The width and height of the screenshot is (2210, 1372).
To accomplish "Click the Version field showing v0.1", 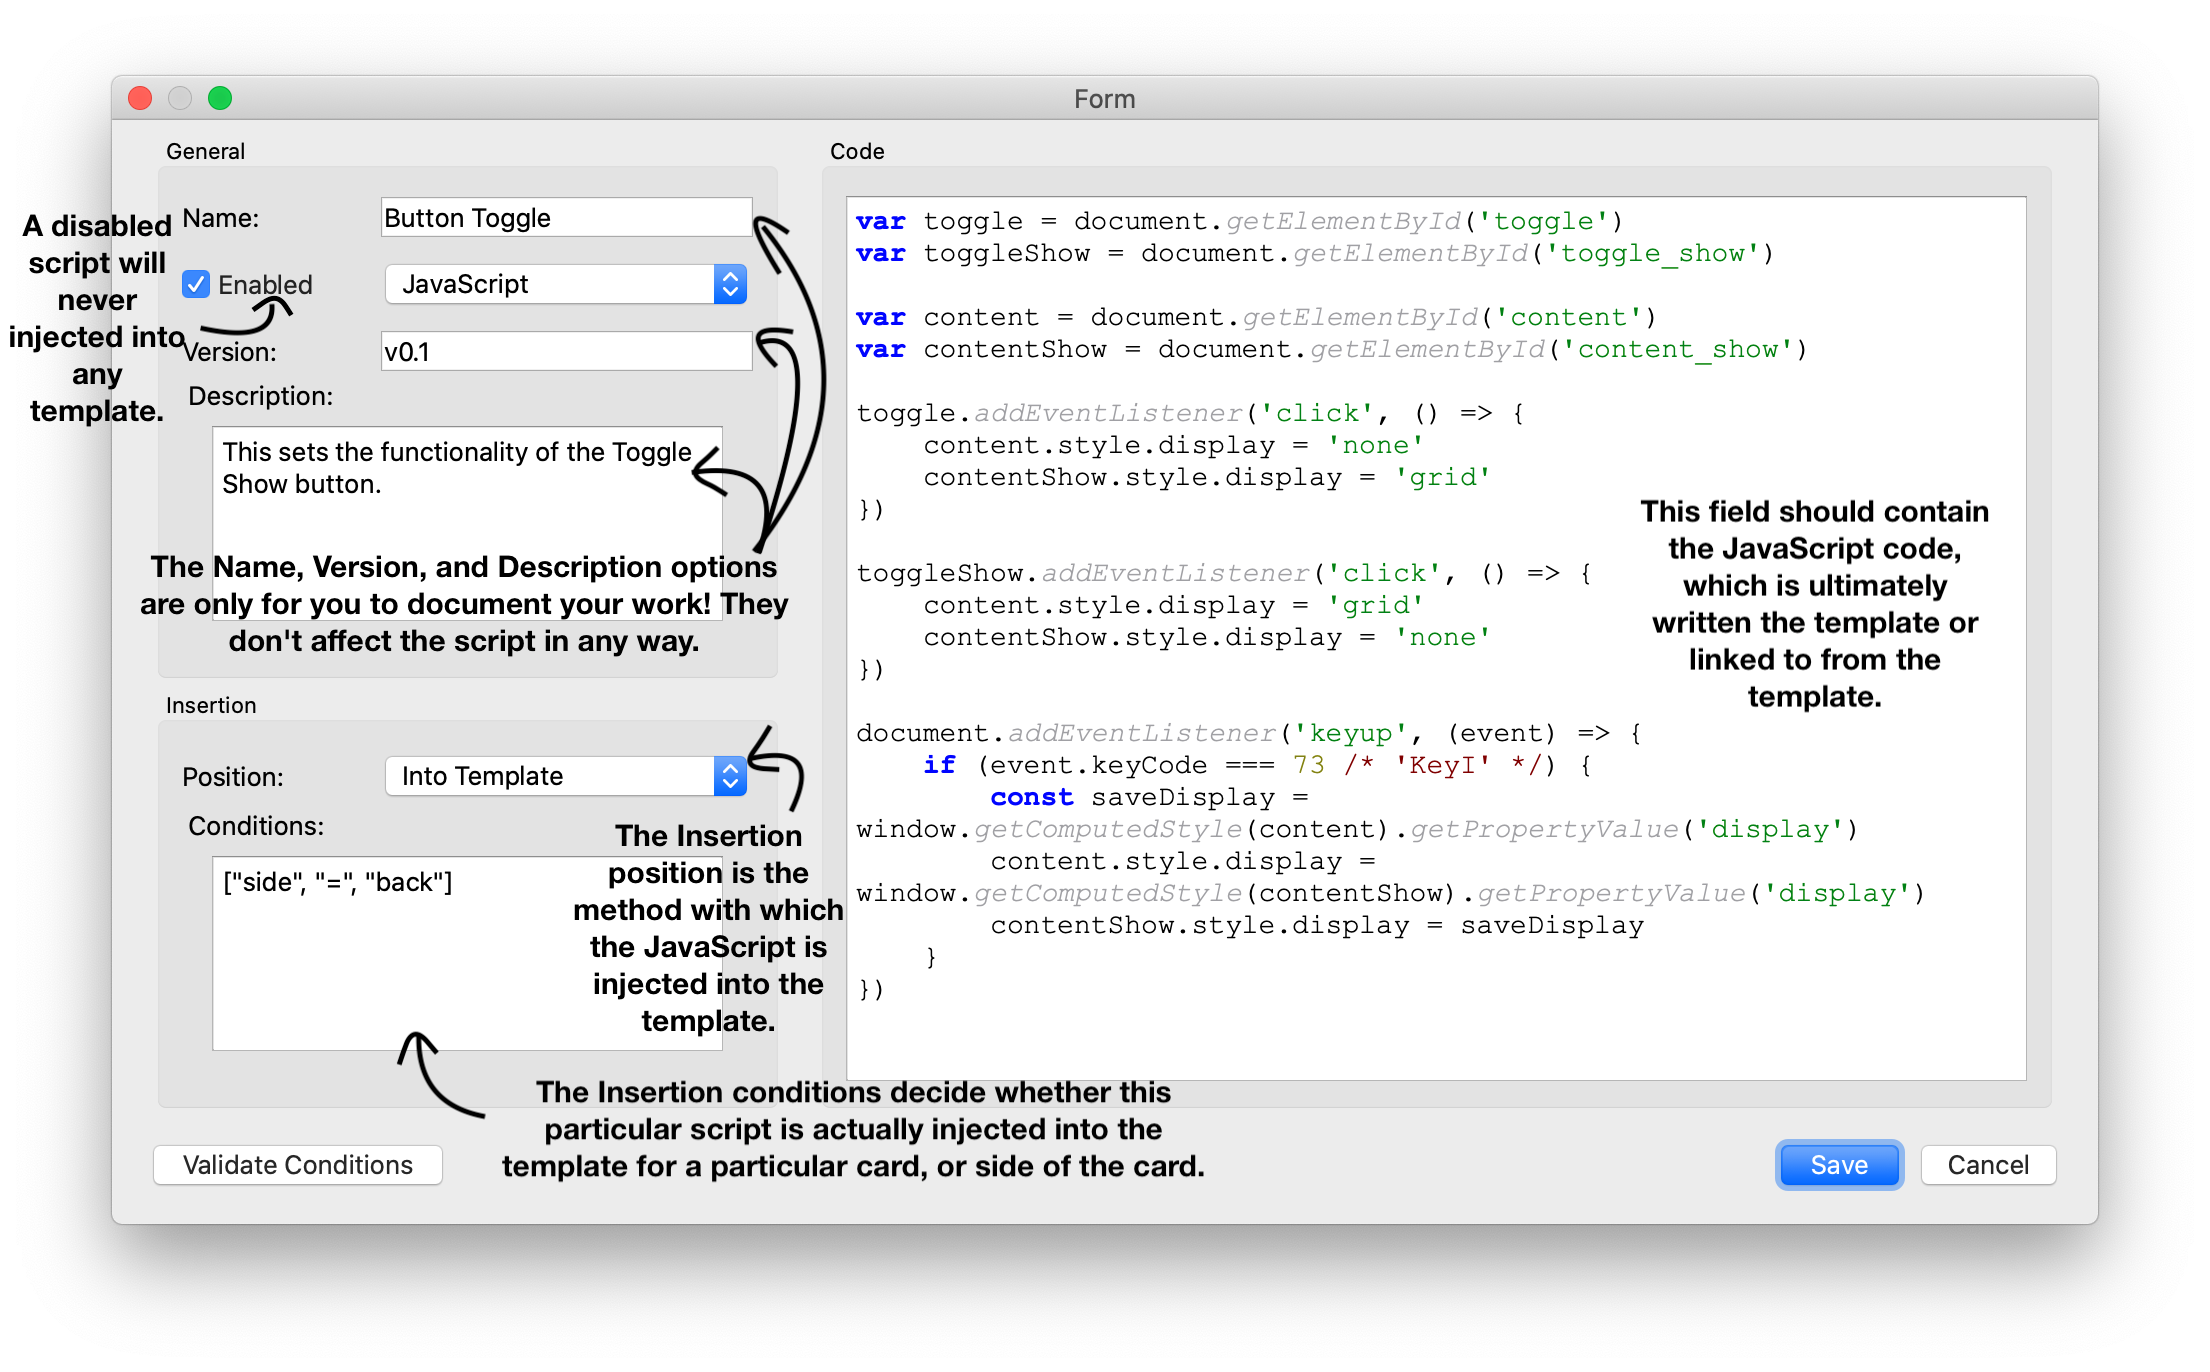I will point(566,352).
